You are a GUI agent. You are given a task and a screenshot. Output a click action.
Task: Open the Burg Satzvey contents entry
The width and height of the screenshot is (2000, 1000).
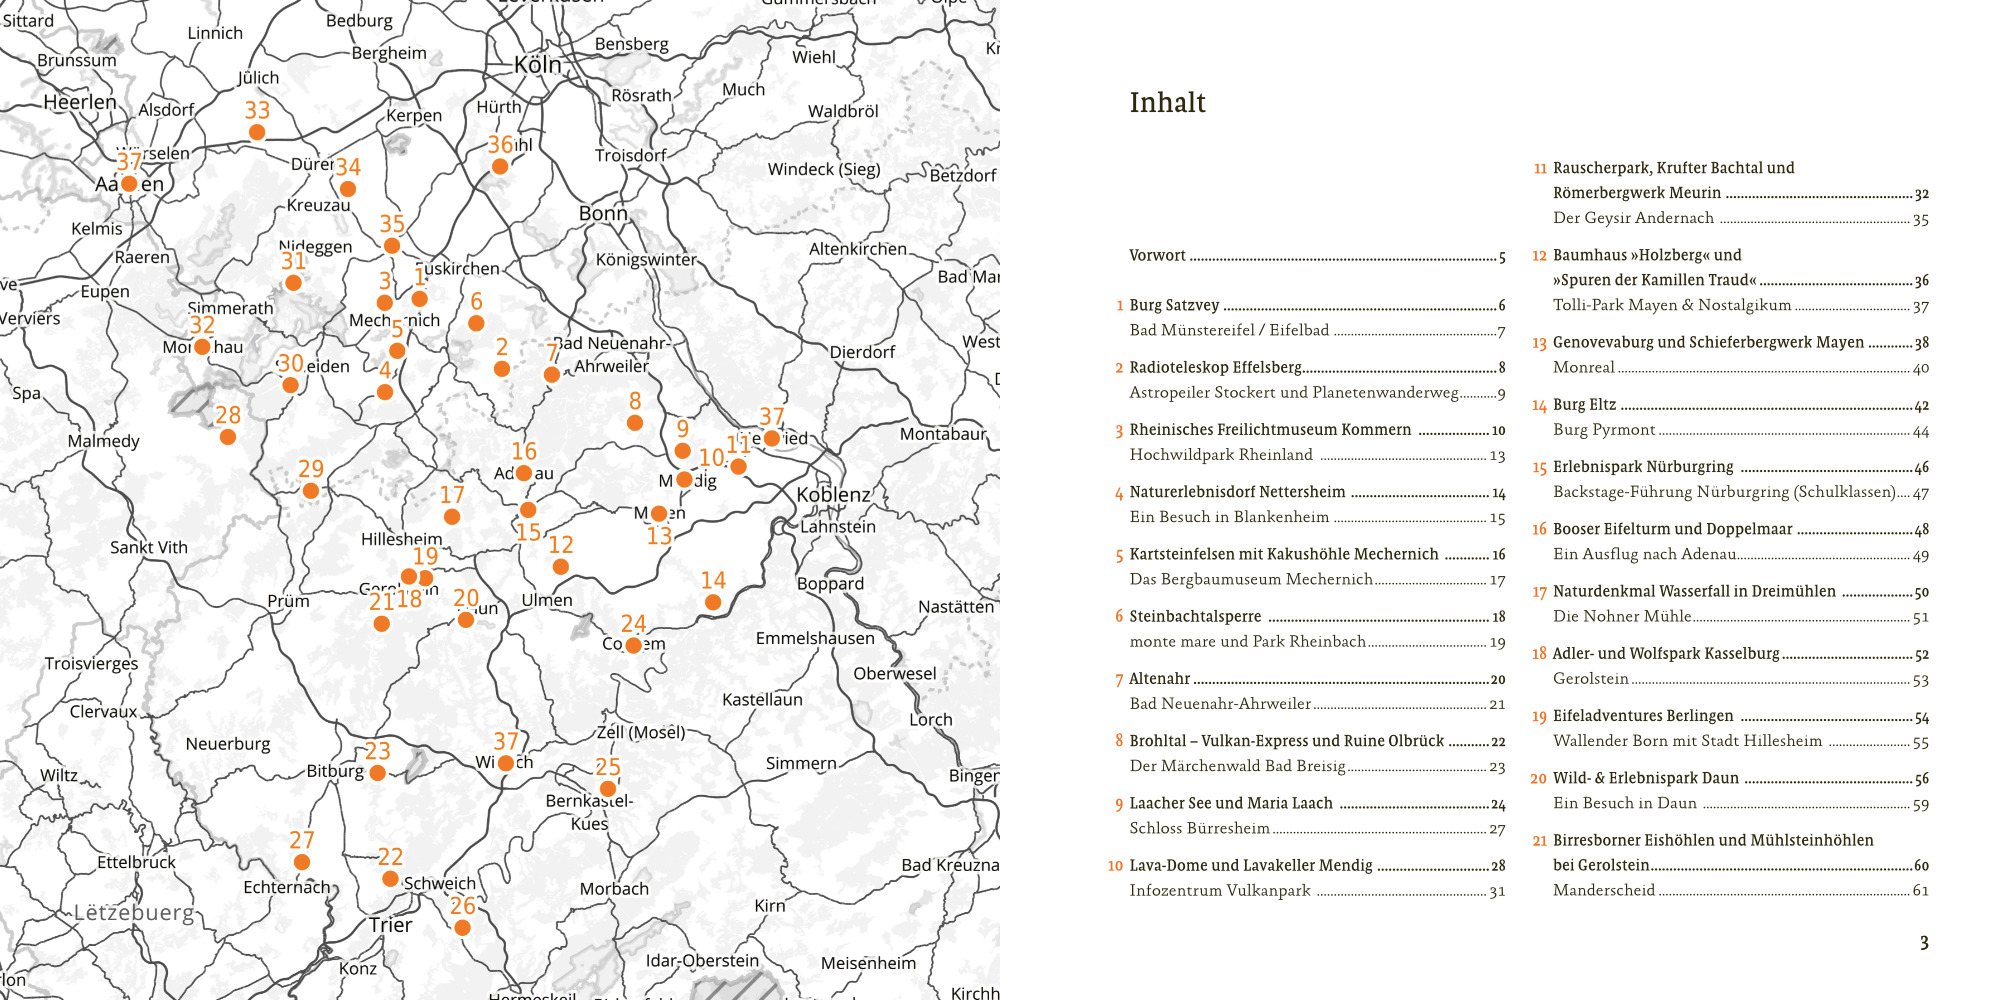point(1174,305)
